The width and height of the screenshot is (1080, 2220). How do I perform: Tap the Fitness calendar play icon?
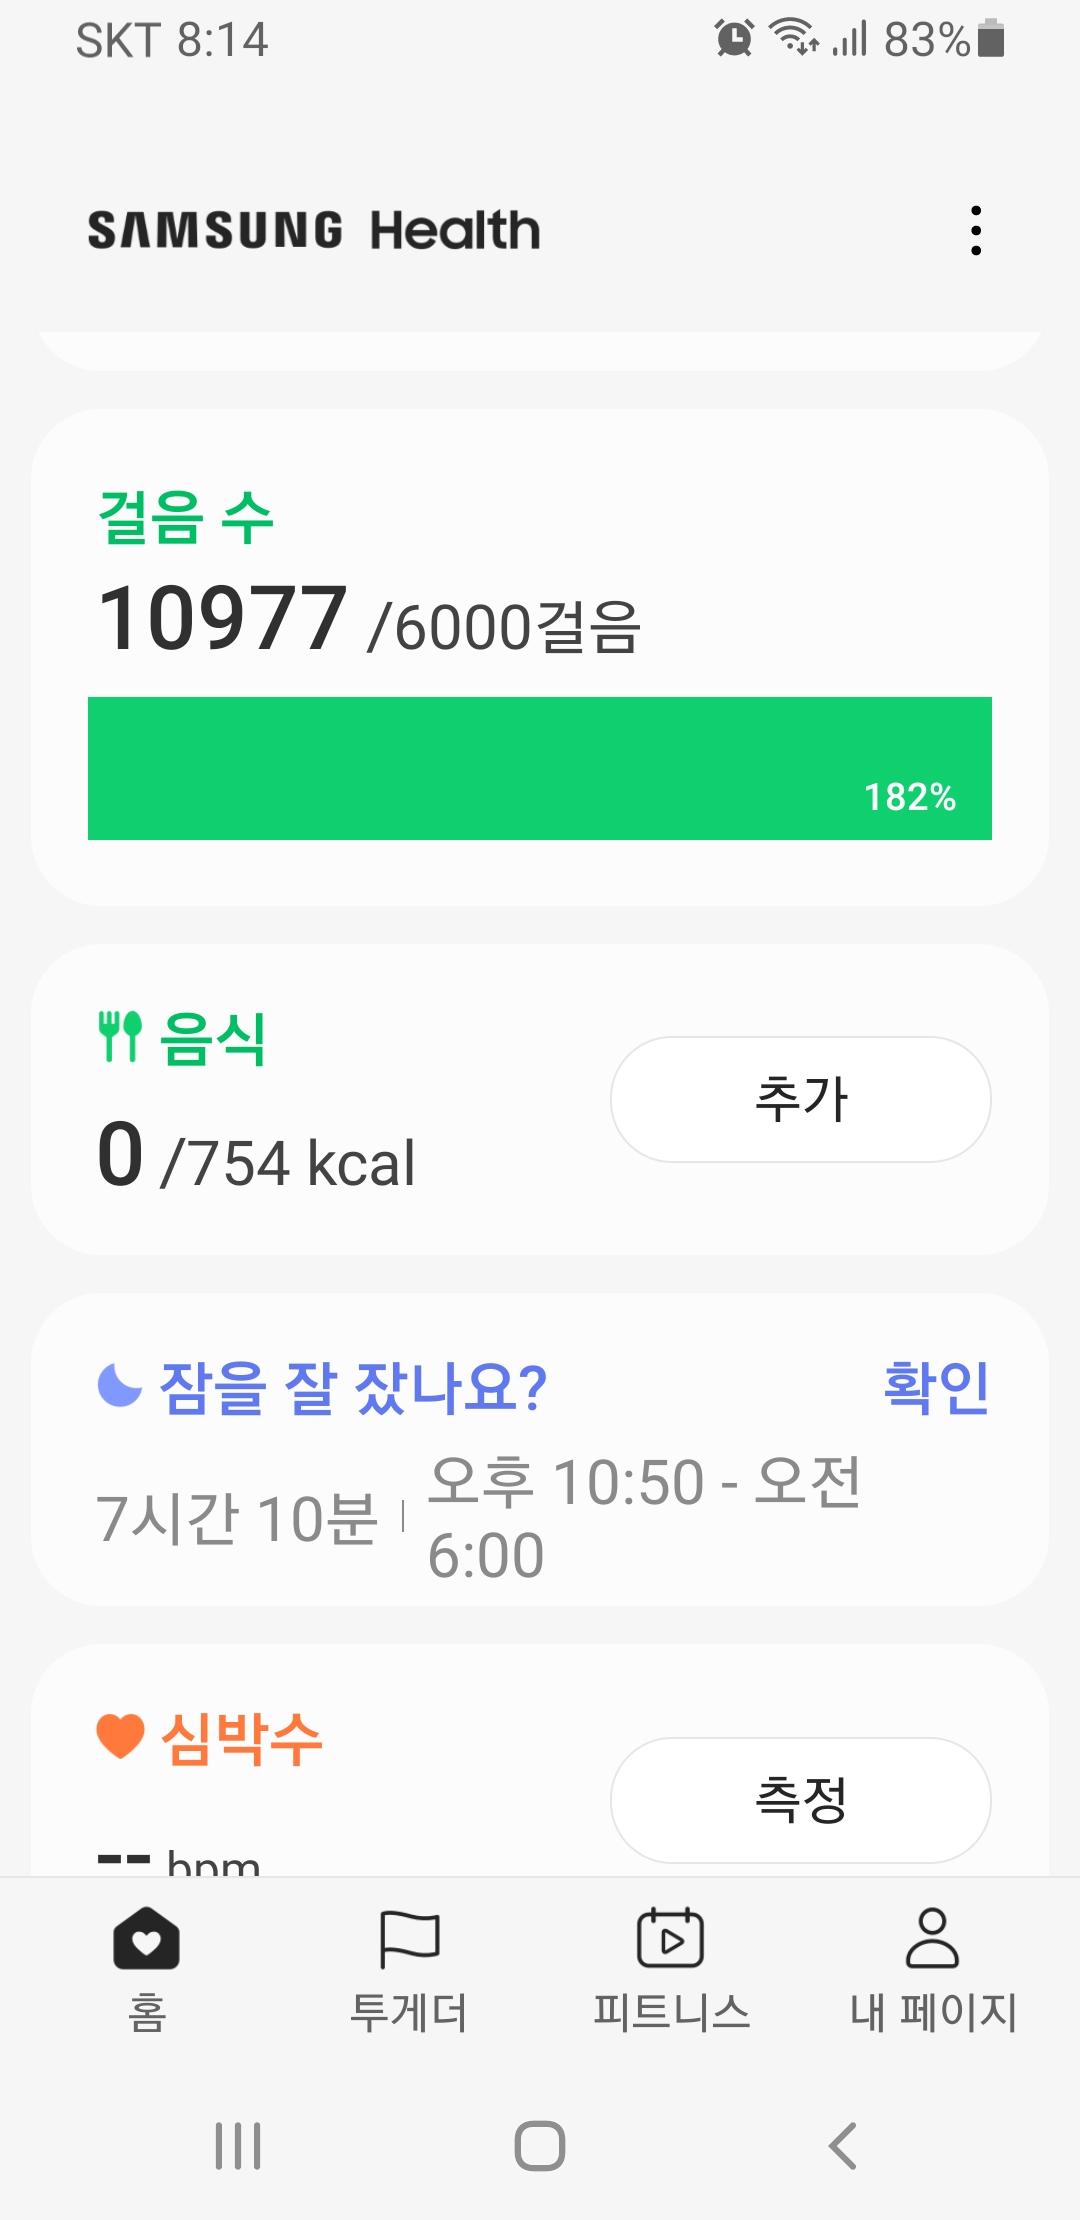[x=670, y=1938]
